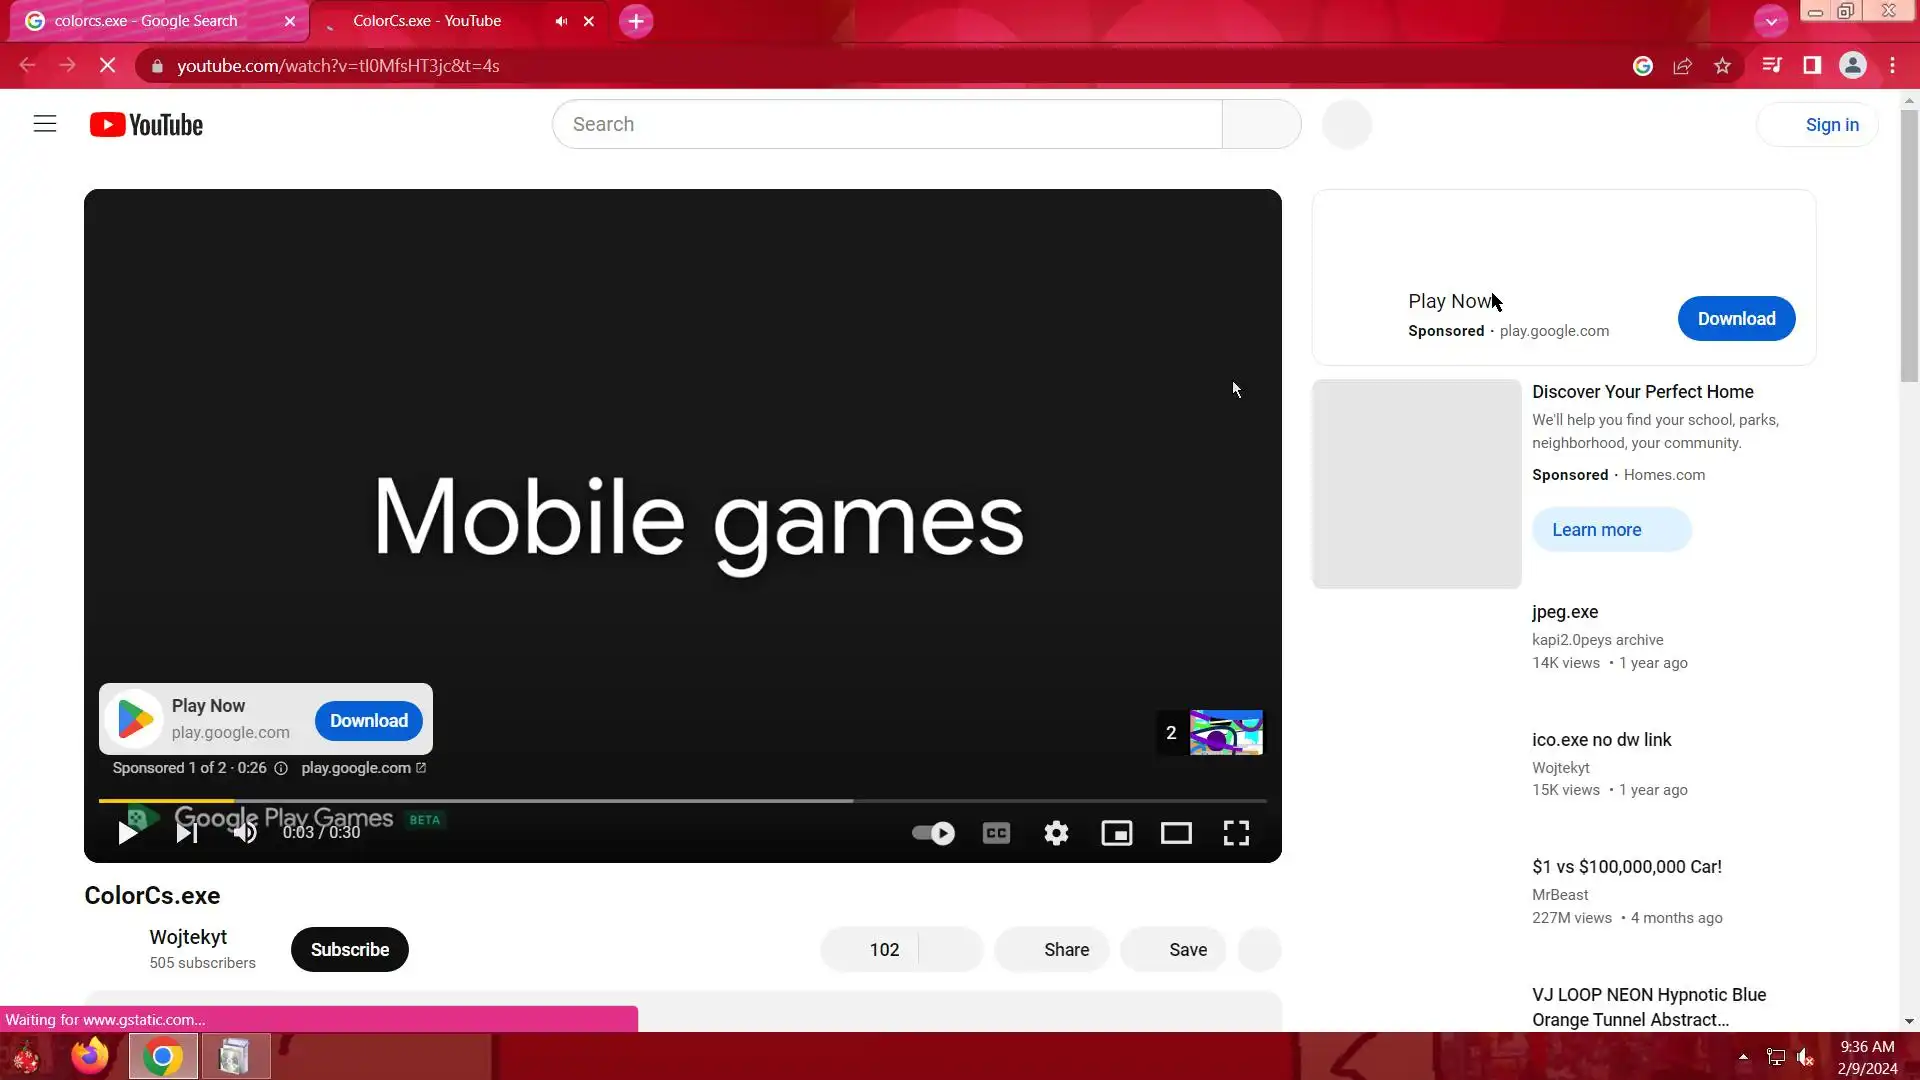Open the YouTube hamburger guide menu

tap(45, 124)
